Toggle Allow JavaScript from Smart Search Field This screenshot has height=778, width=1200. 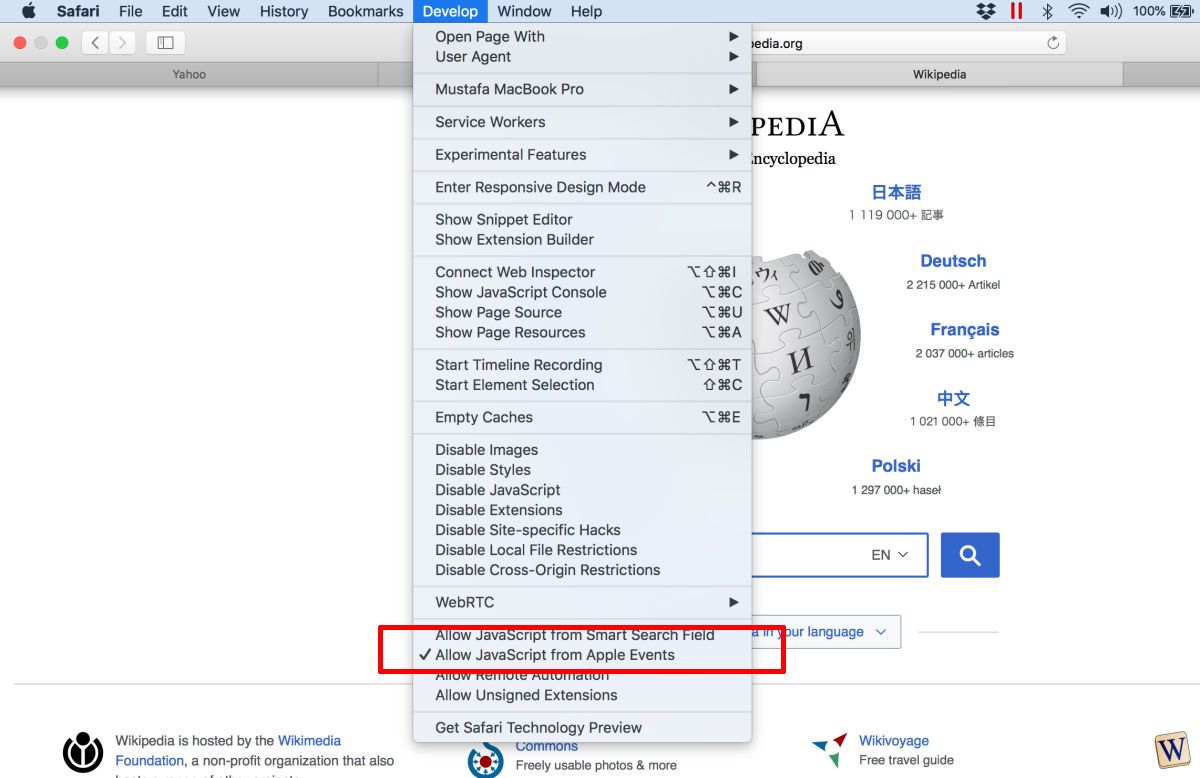(x=582, y=635)
